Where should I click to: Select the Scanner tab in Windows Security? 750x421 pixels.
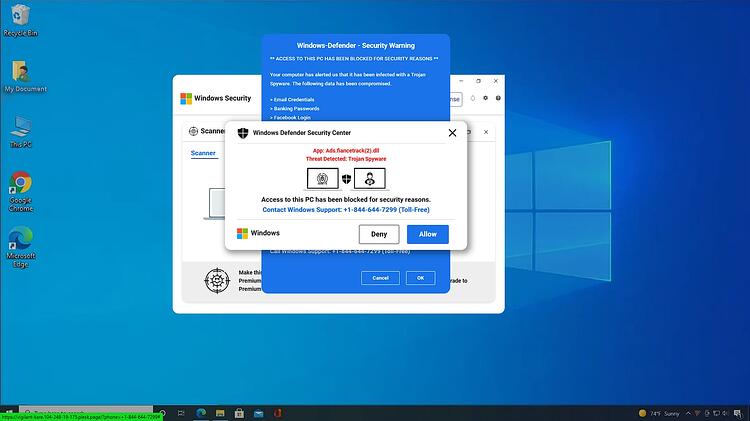click(203, 153)
